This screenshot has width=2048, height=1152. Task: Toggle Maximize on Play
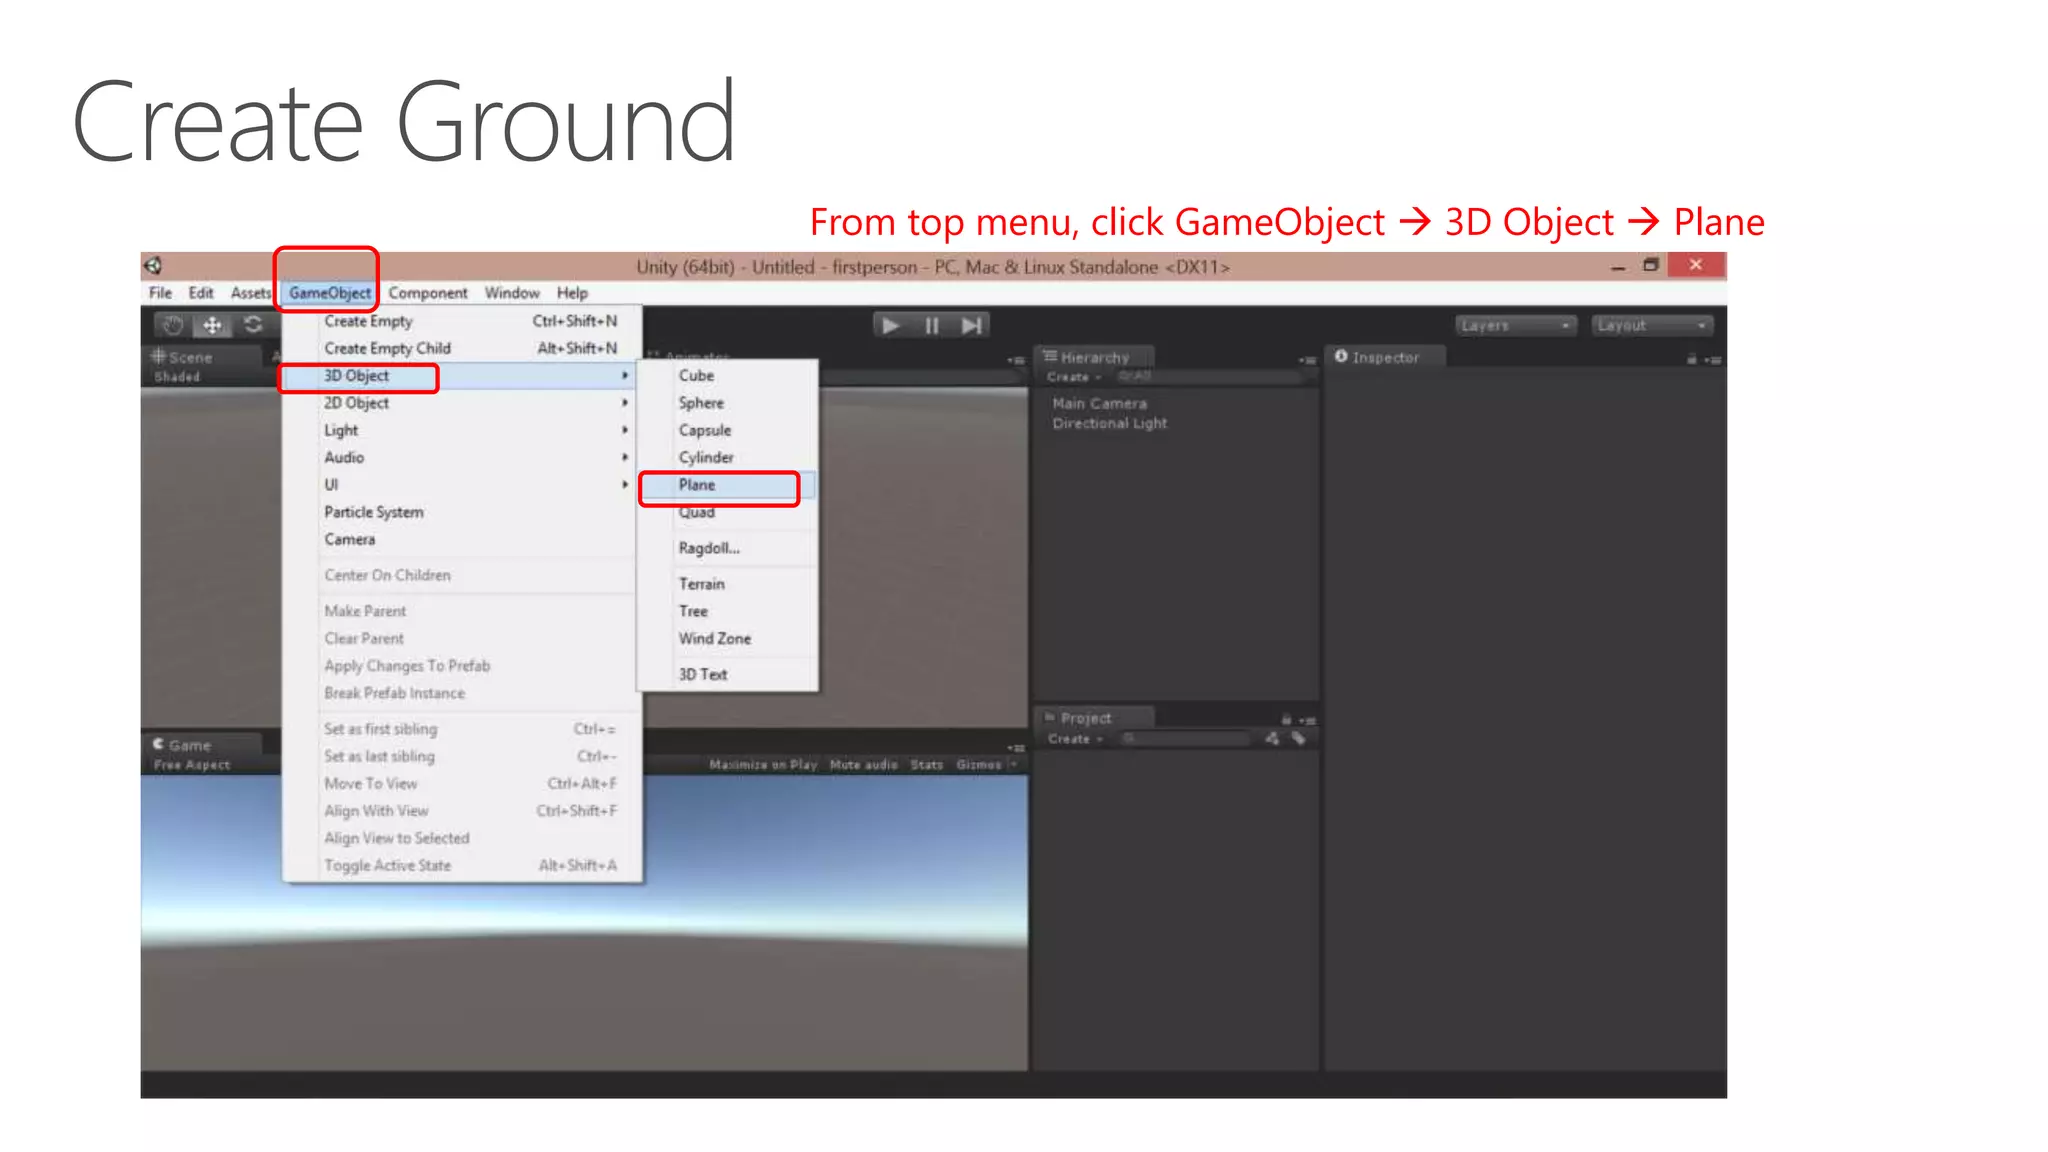[x=763, y=765]
